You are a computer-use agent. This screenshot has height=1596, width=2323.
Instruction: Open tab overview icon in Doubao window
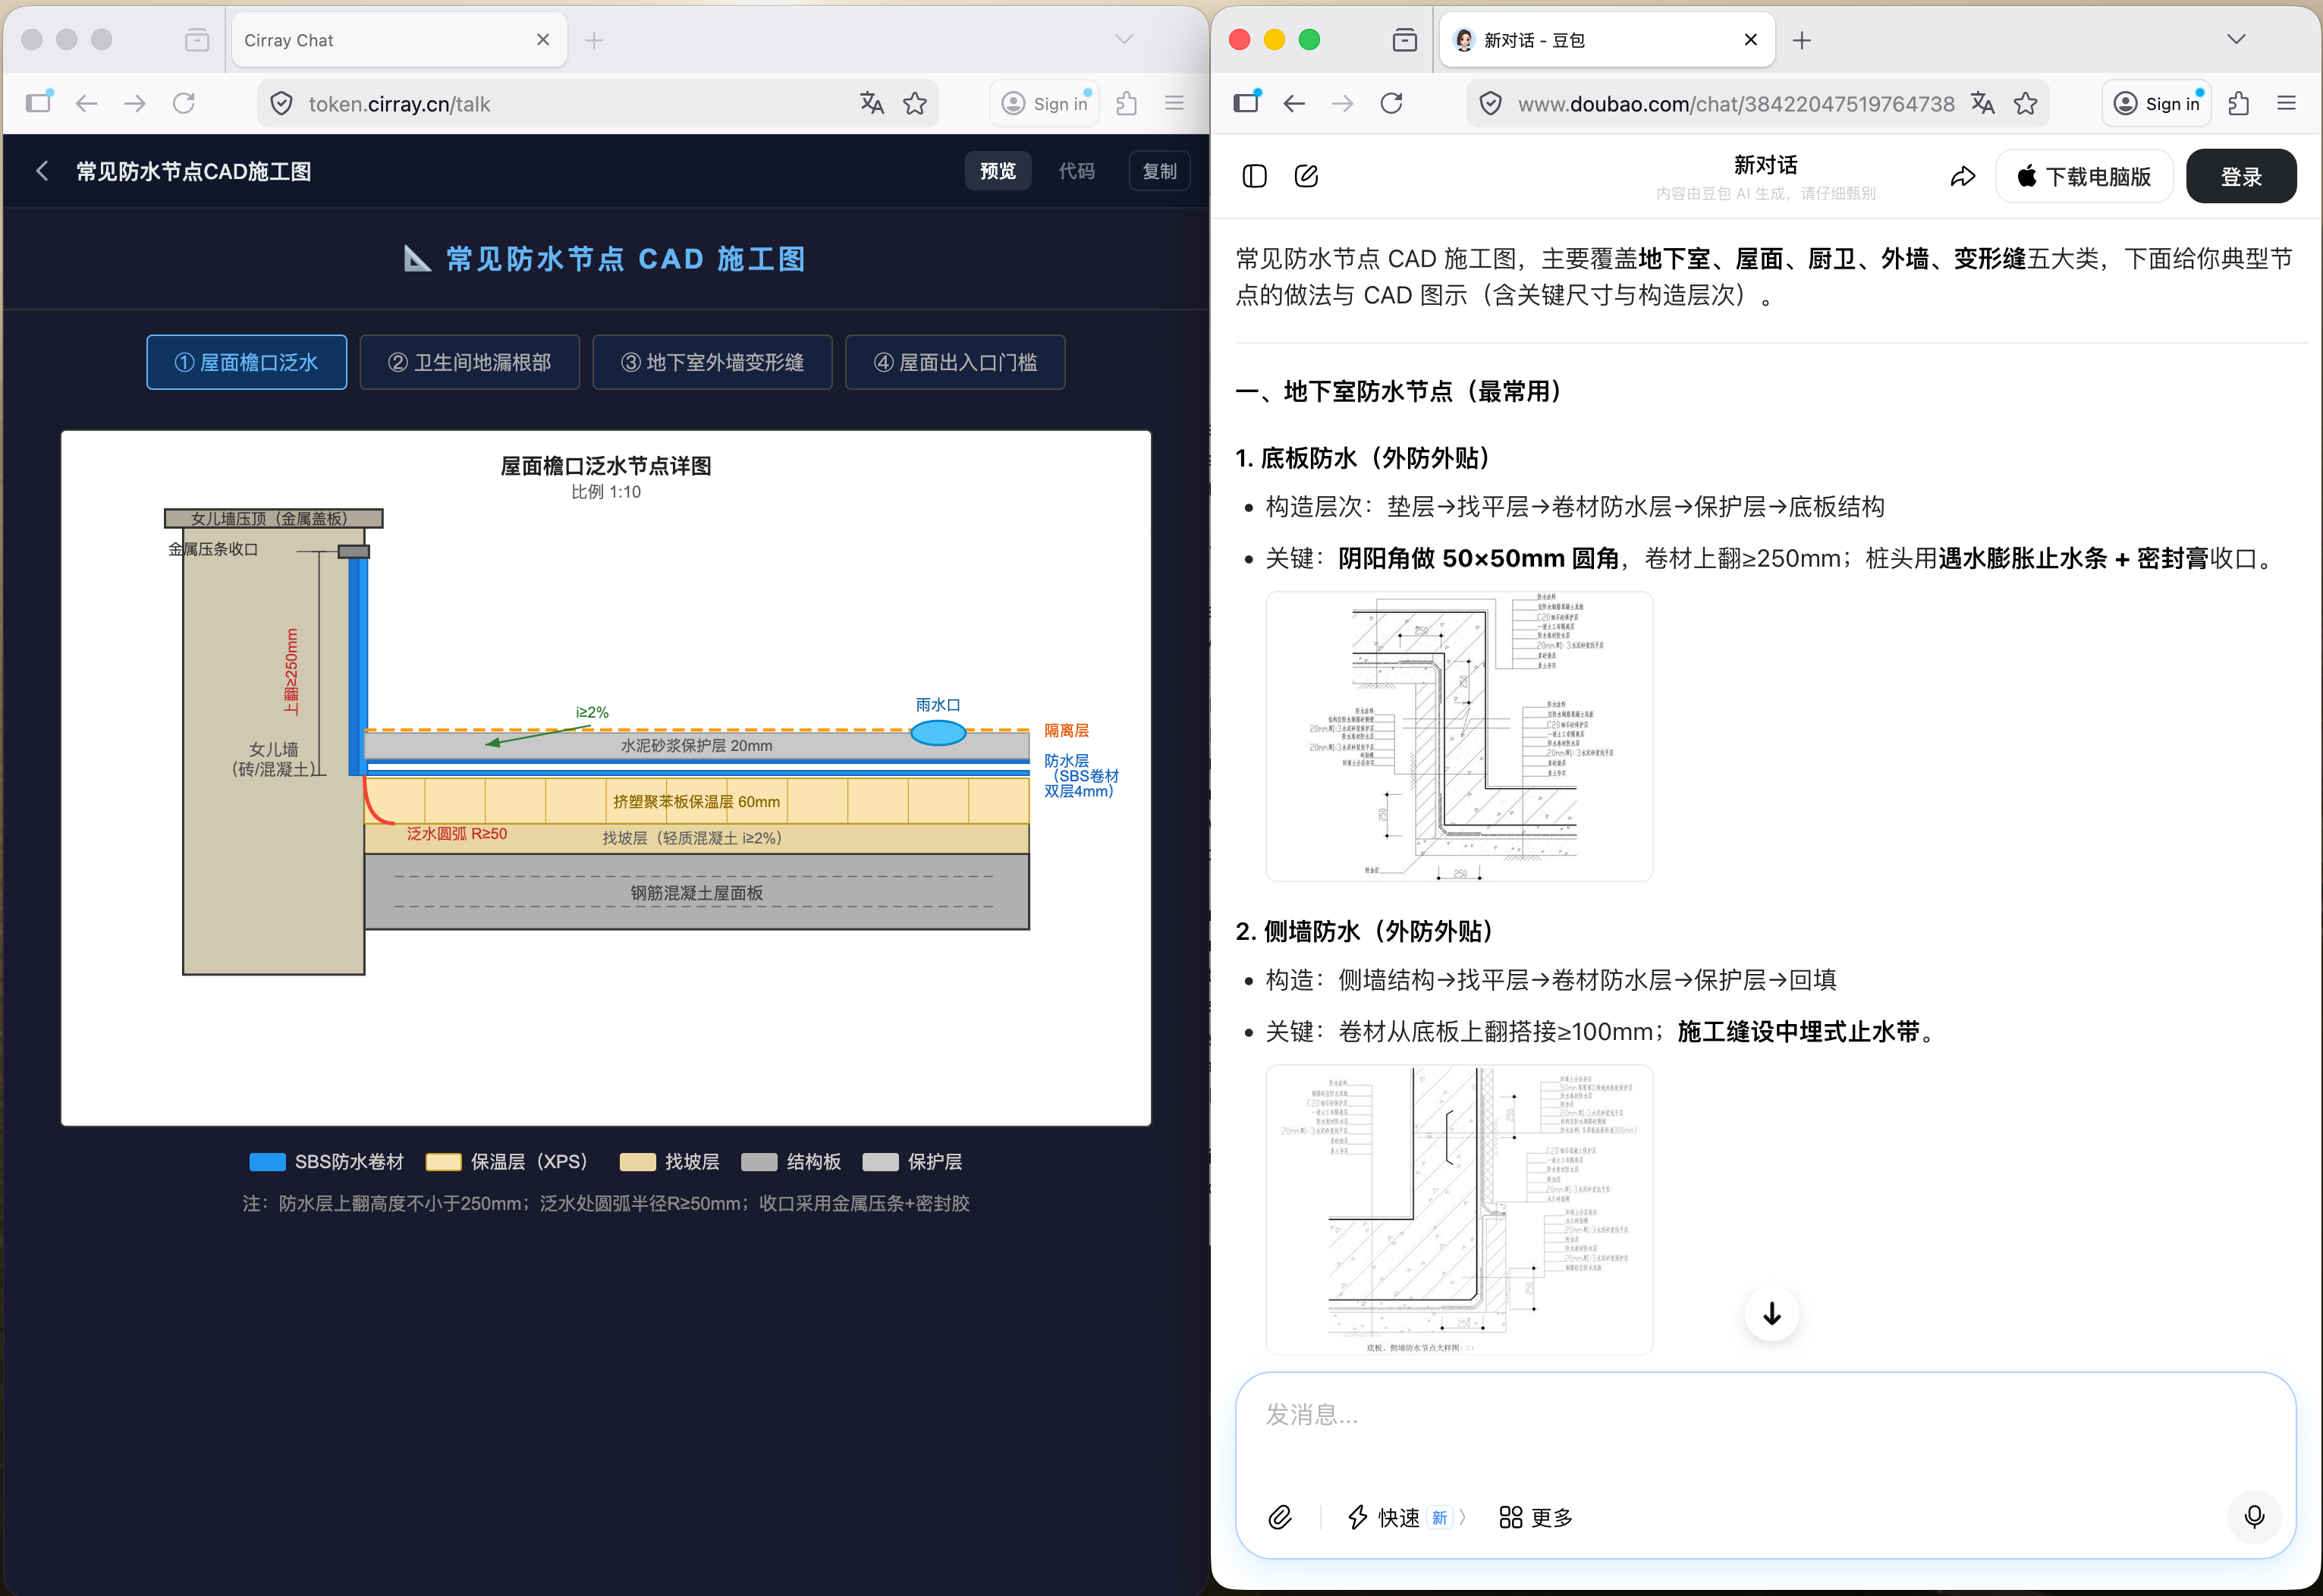[x=1405, y=40]
